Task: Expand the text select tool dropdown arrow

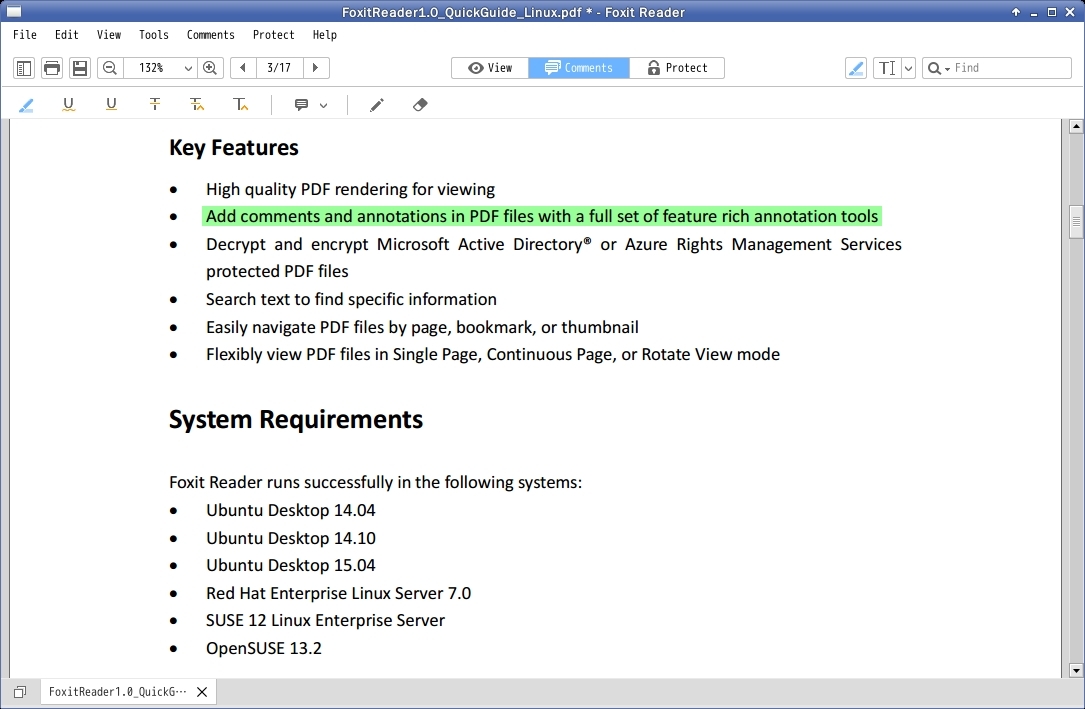Action: click(x=909, y=68)
